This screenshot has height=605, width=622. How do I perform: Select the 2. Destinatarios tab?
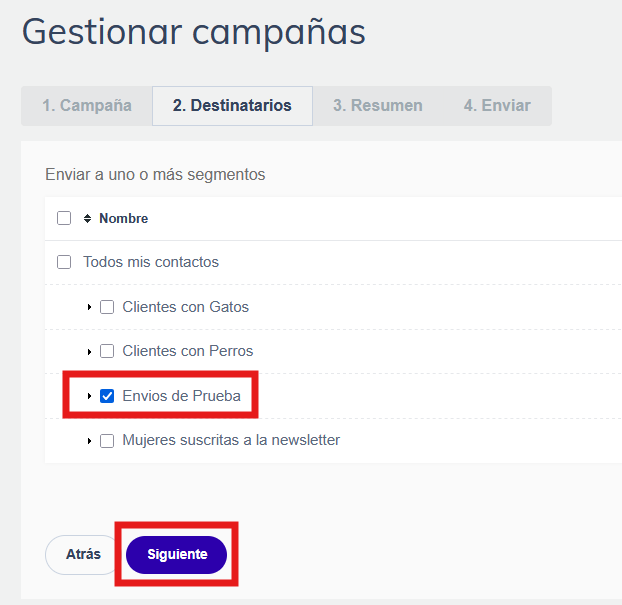click(x=232, y=106)
